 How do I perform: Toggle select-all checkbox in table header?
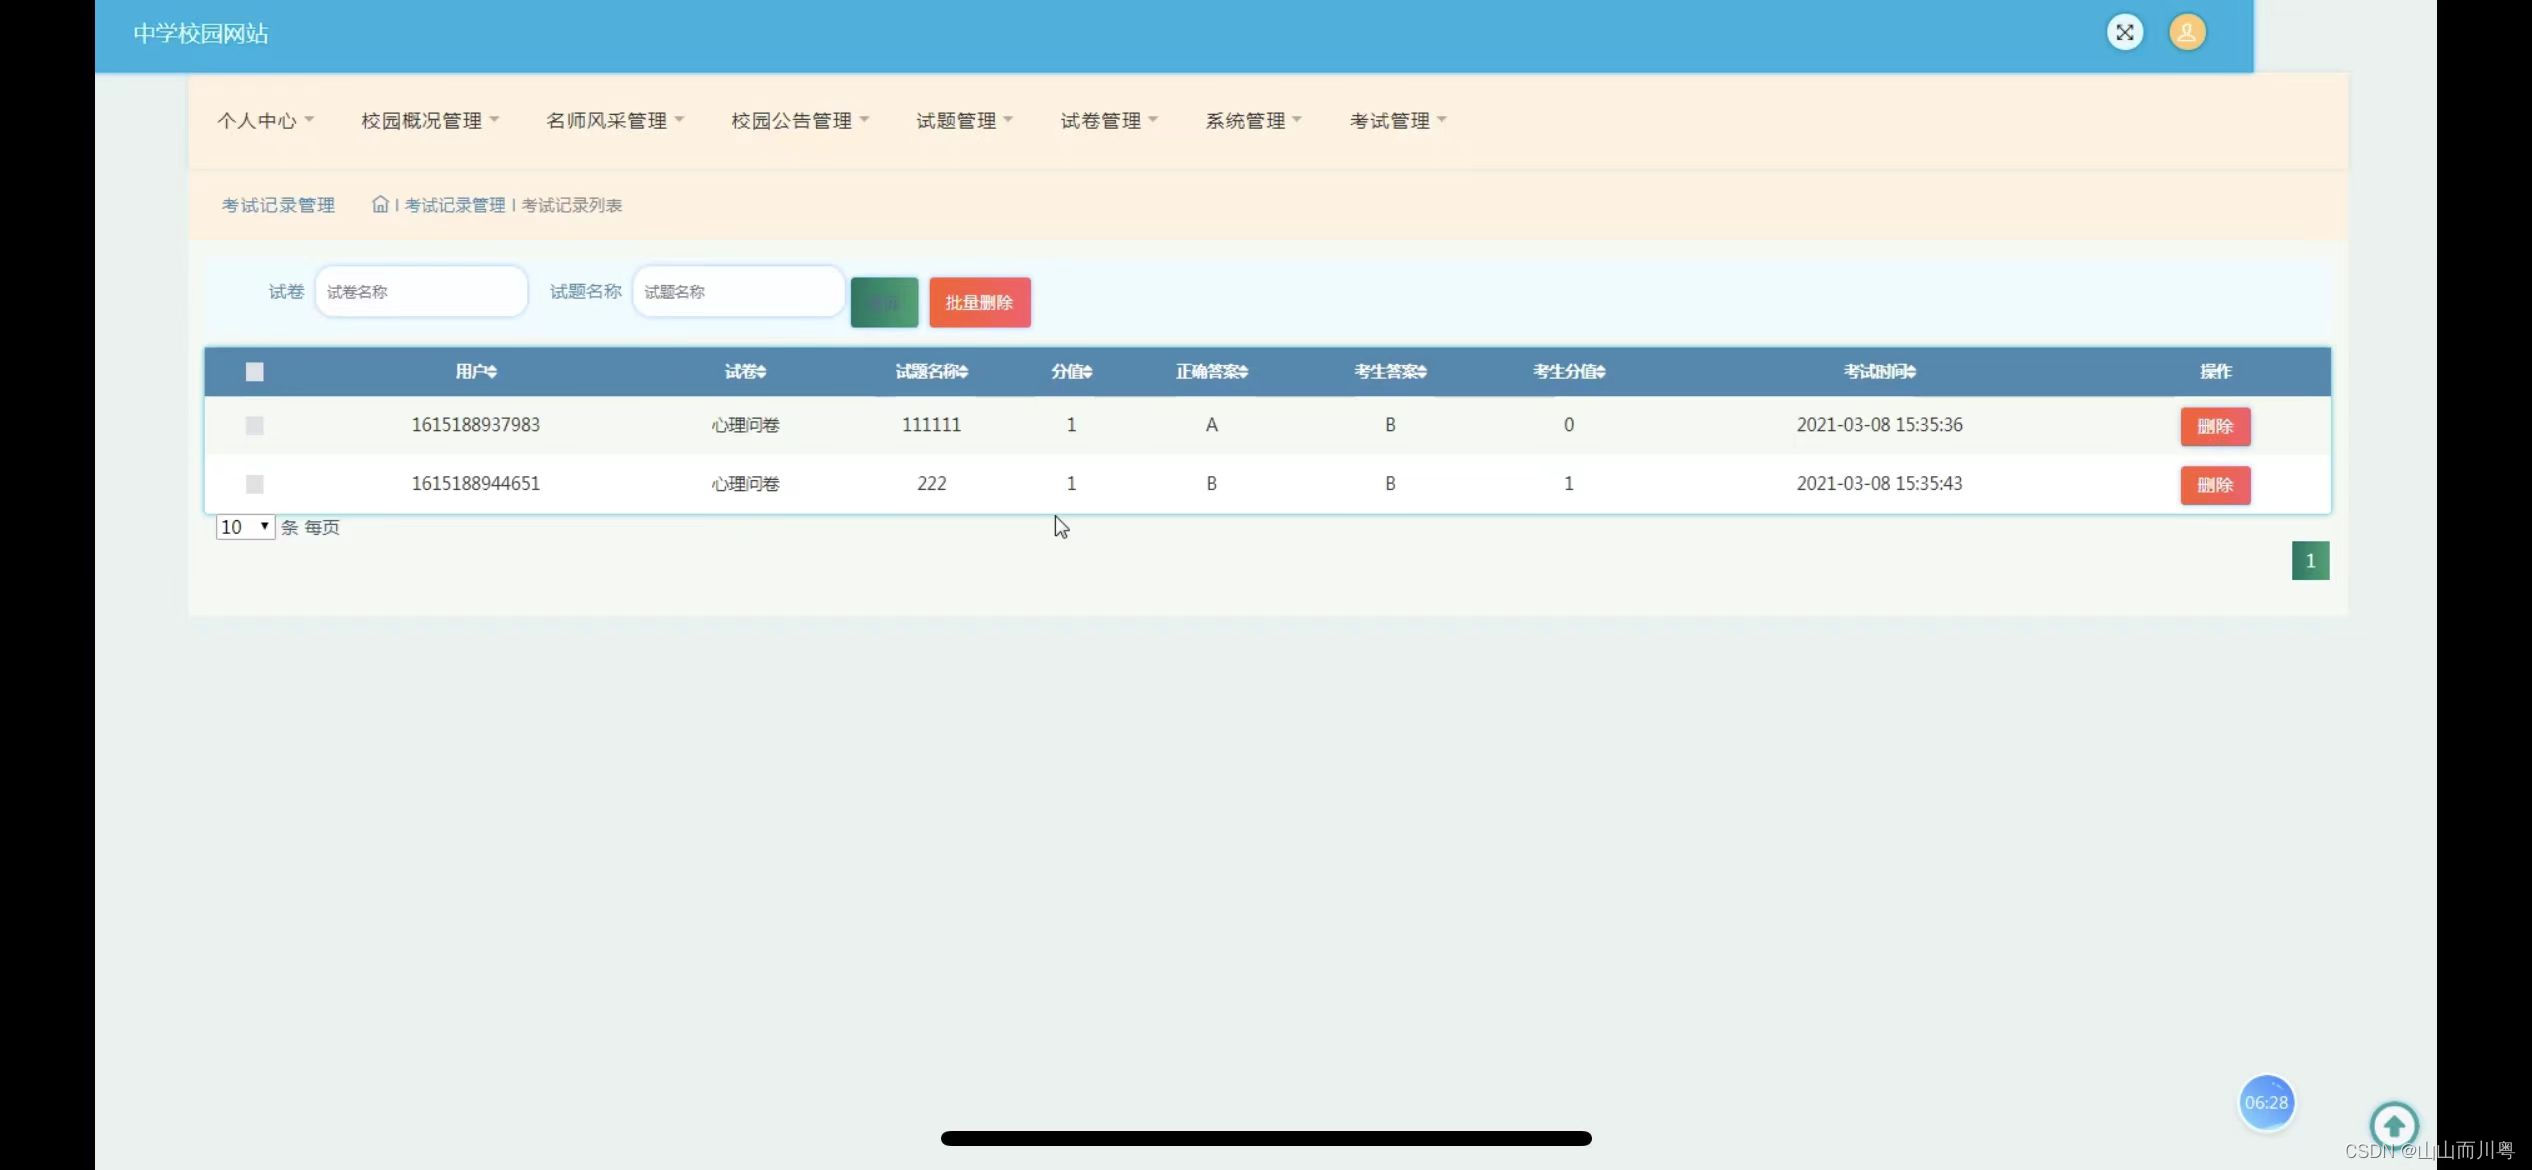coord(254,372)
